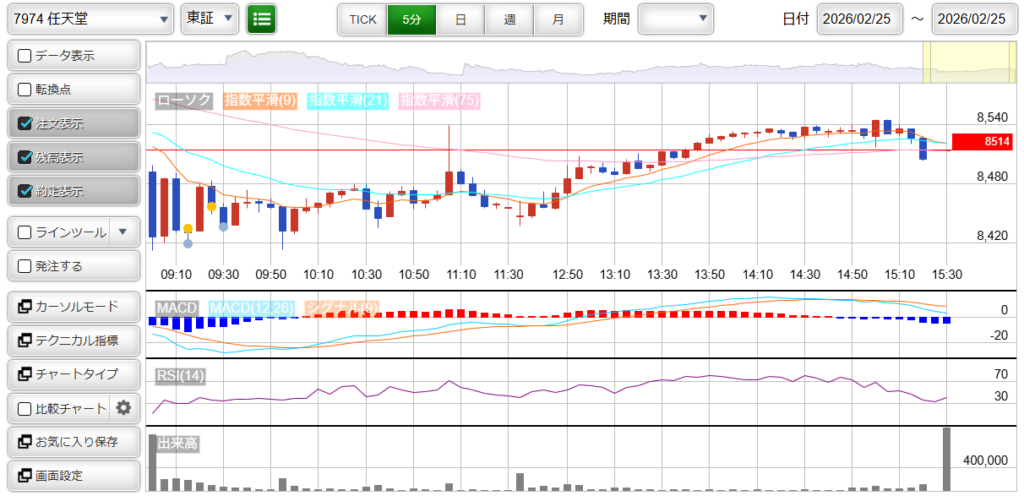1024x496 pixels.
Task: Enable the データ表示 checkbox
Action: (x=26, y=55)
